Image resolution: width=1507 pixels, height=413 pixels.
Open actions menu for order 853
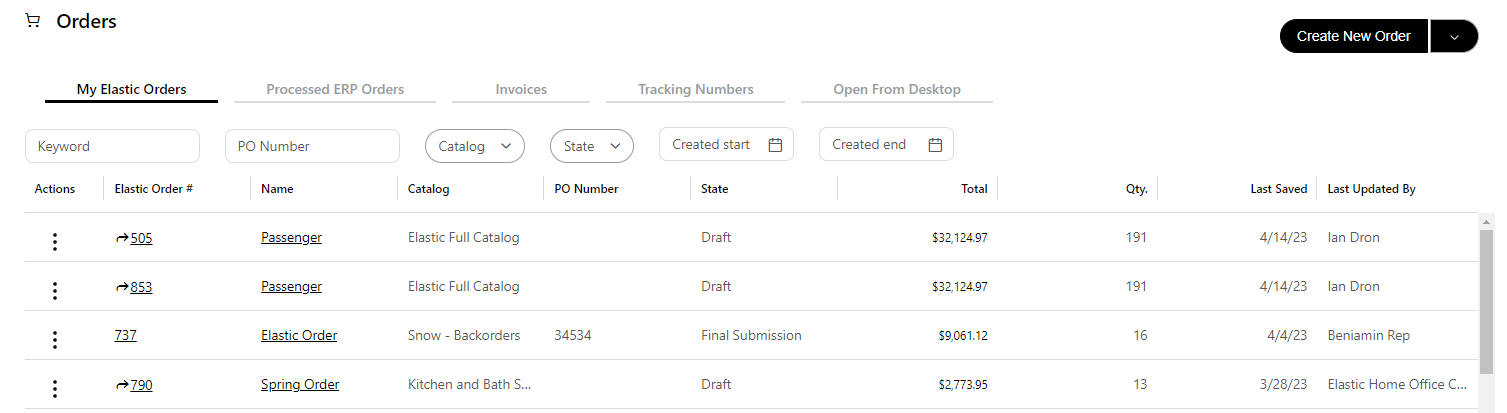55,290
